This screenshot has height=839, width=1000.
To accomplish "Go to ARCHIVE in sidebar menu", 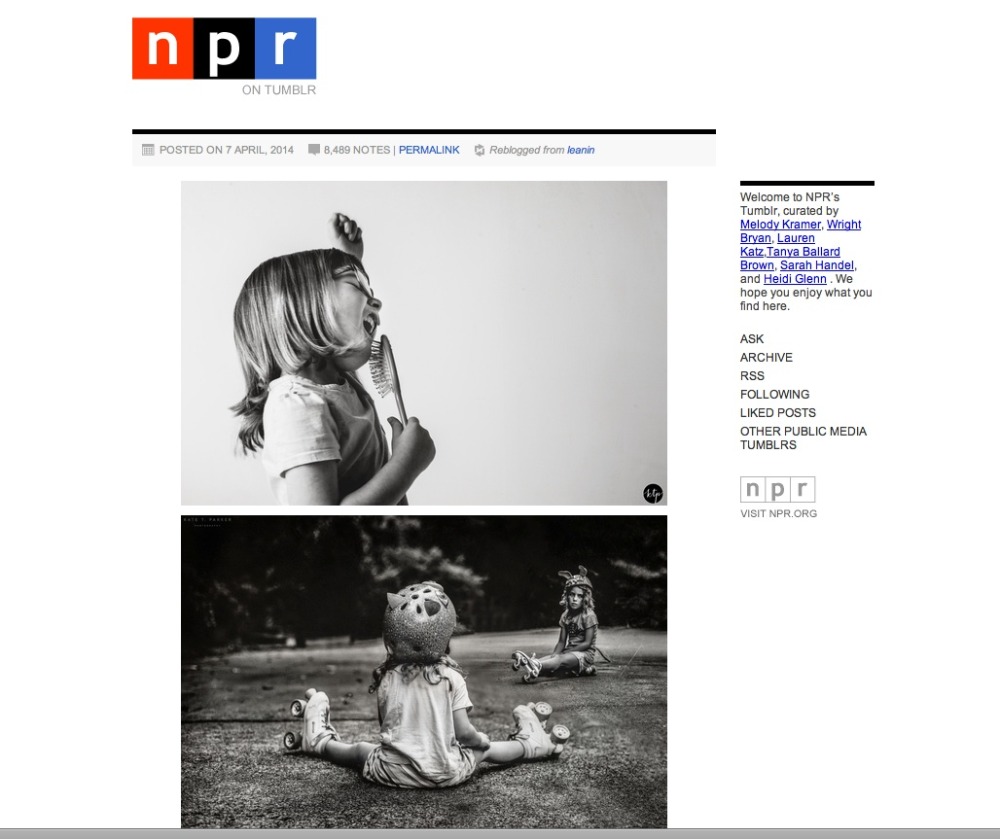I will (x=766, y=358).
